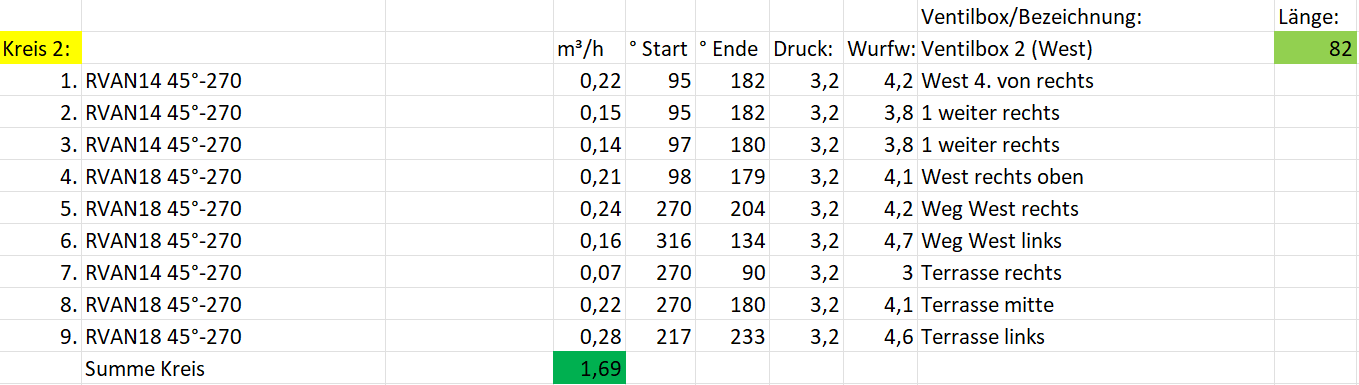Click end angle 90 in row 7
1359x385 pixels.
pyautogui.click(x=732, y=272)
